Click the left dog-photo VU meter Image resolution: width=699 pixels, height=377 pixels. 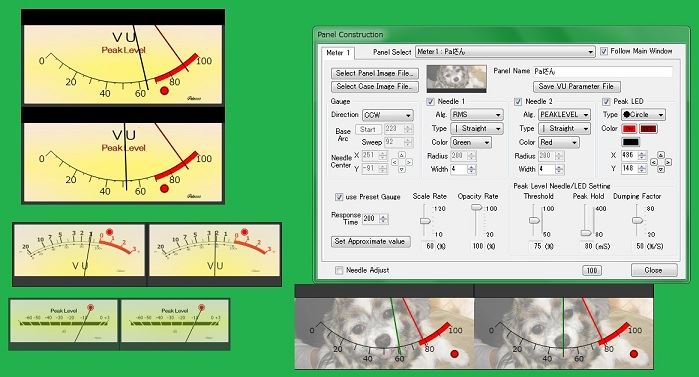[384, 327]
